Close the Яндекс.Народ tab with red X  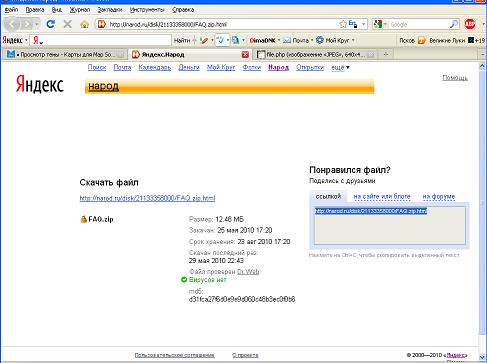coord(245,55)
